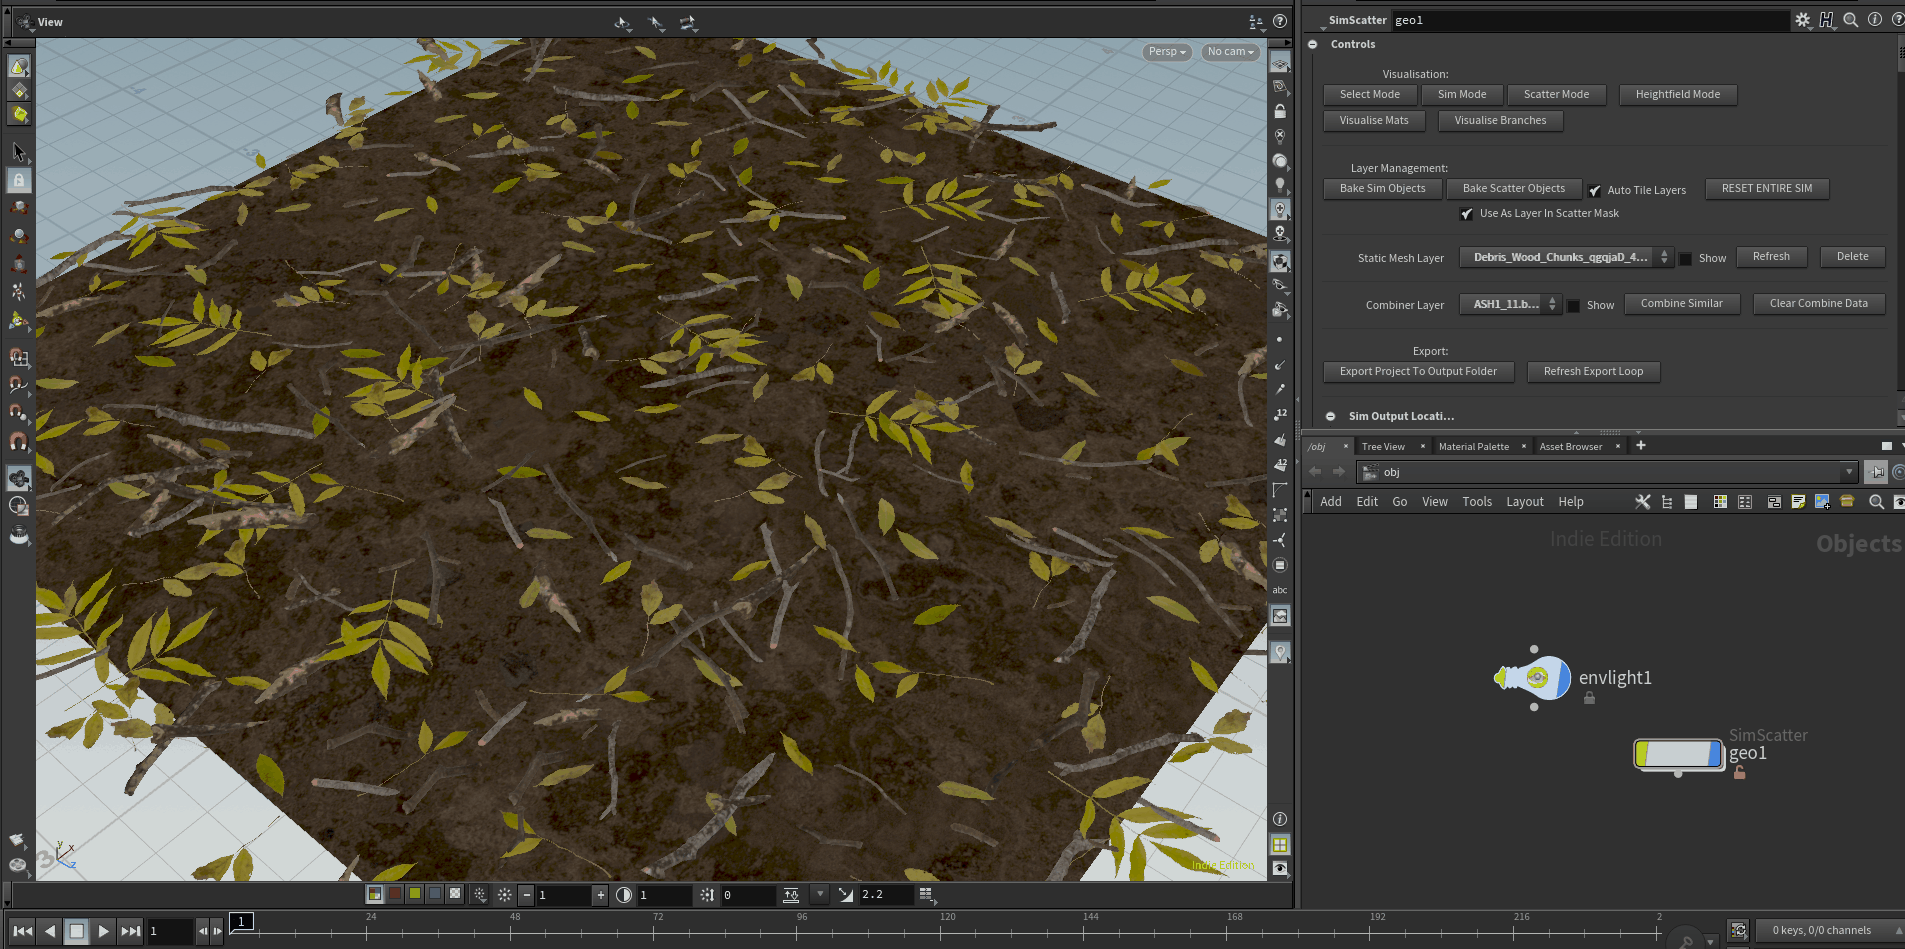Enable Show for the Static Mesh Layer
Viewport: 1905px width, 949px height.
pyautogui.click(x=1685, y=258)
